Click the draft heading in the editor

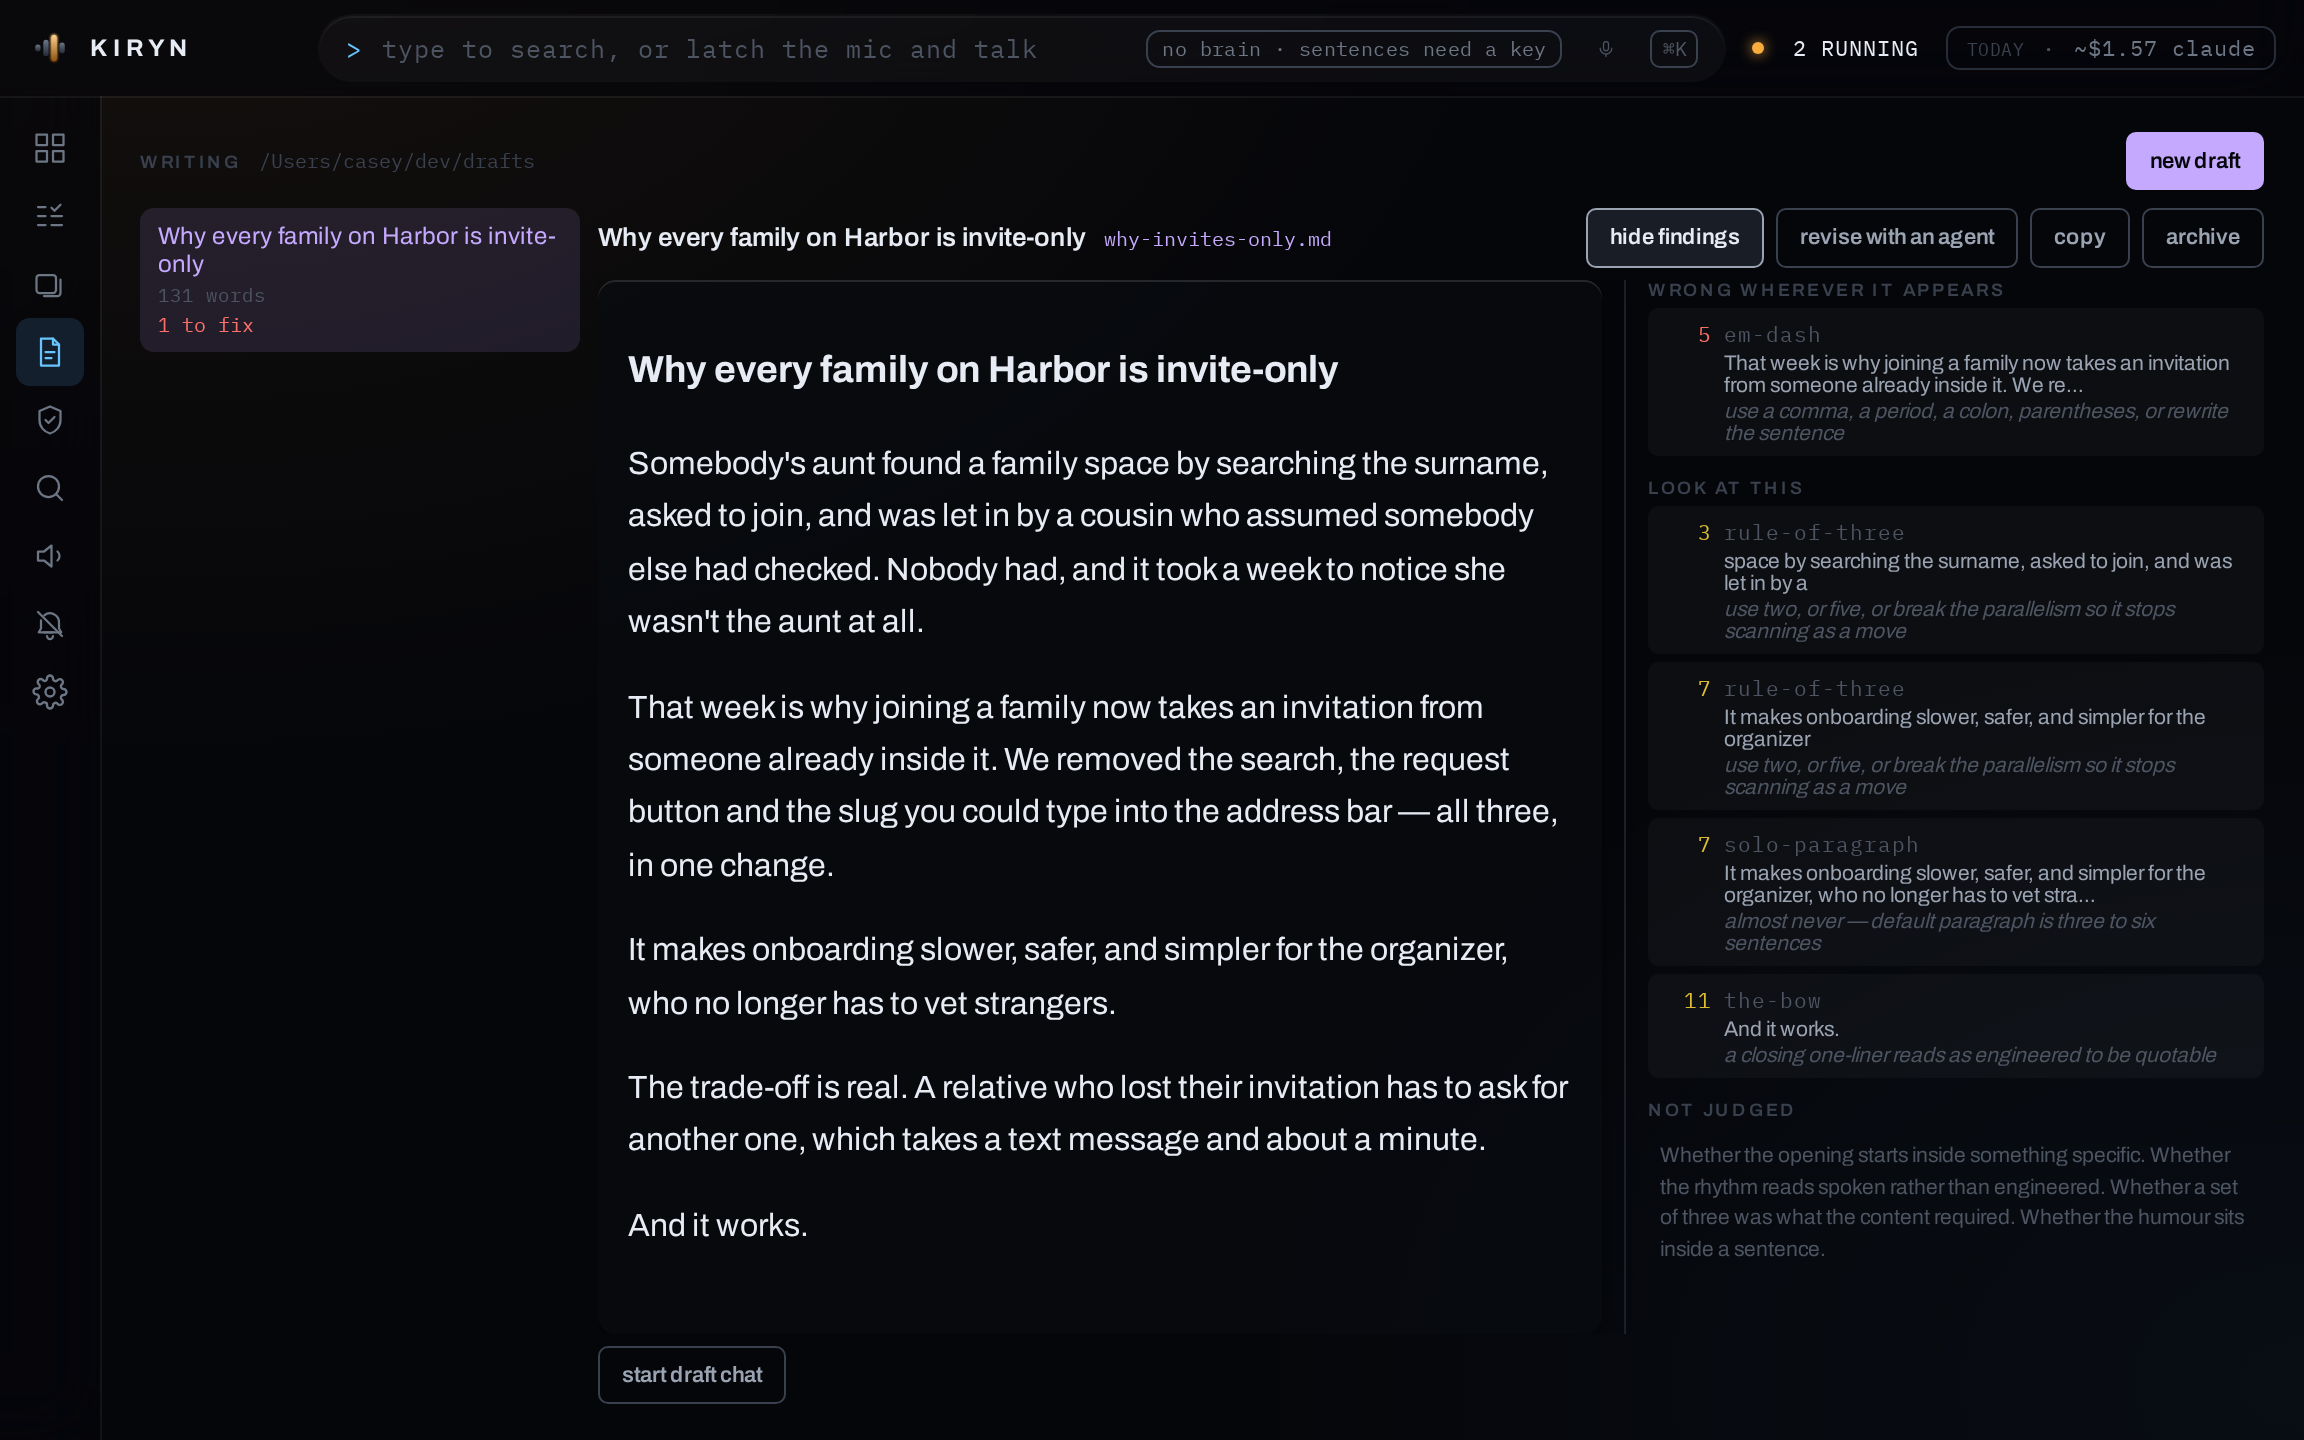click(983, 370)
